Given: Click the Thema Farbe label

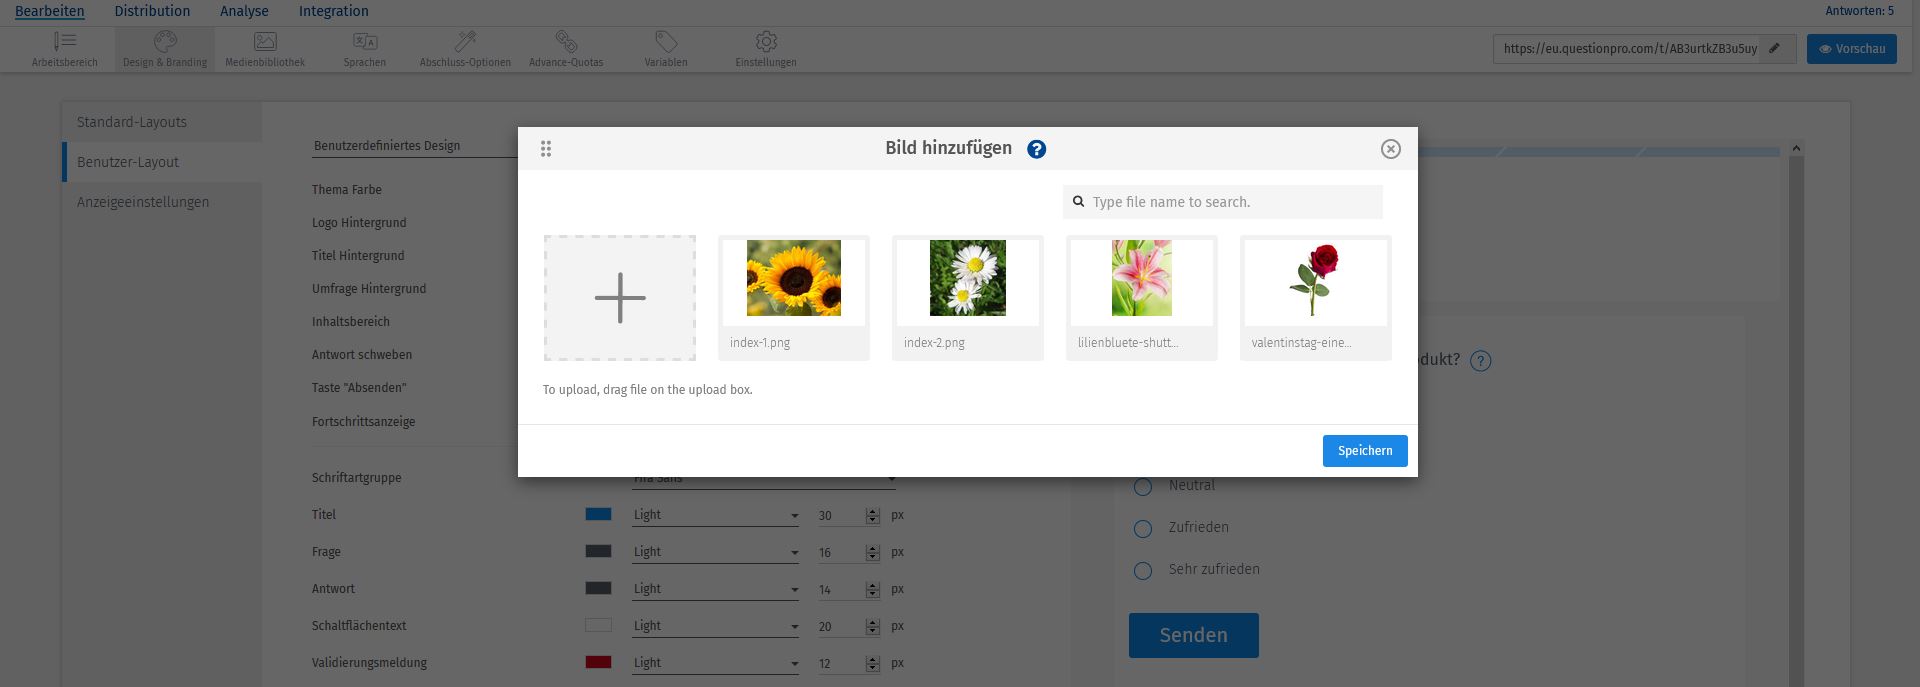Looking at the screenshot, I should (347, 190).
